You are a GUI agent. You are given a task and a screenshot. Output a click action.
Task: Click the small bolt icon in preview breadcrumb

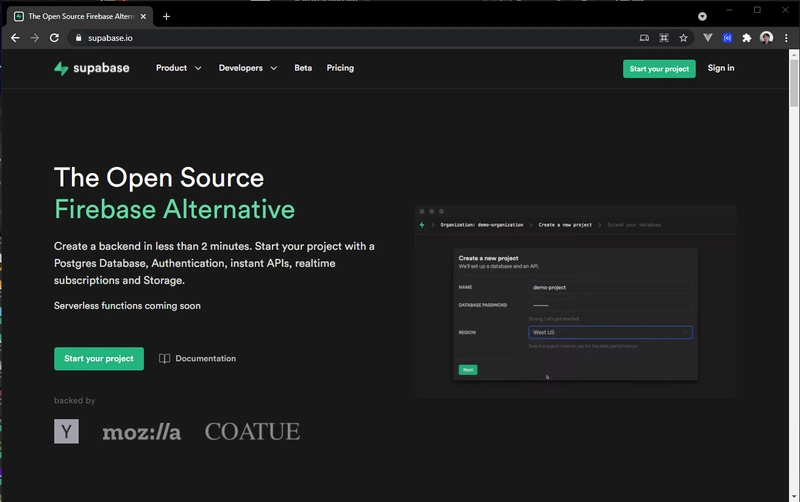coord(422,225)
